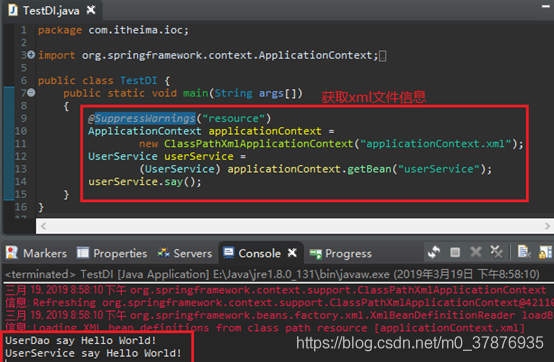Collapse the main method fold on line 7

tap(31, 93)
